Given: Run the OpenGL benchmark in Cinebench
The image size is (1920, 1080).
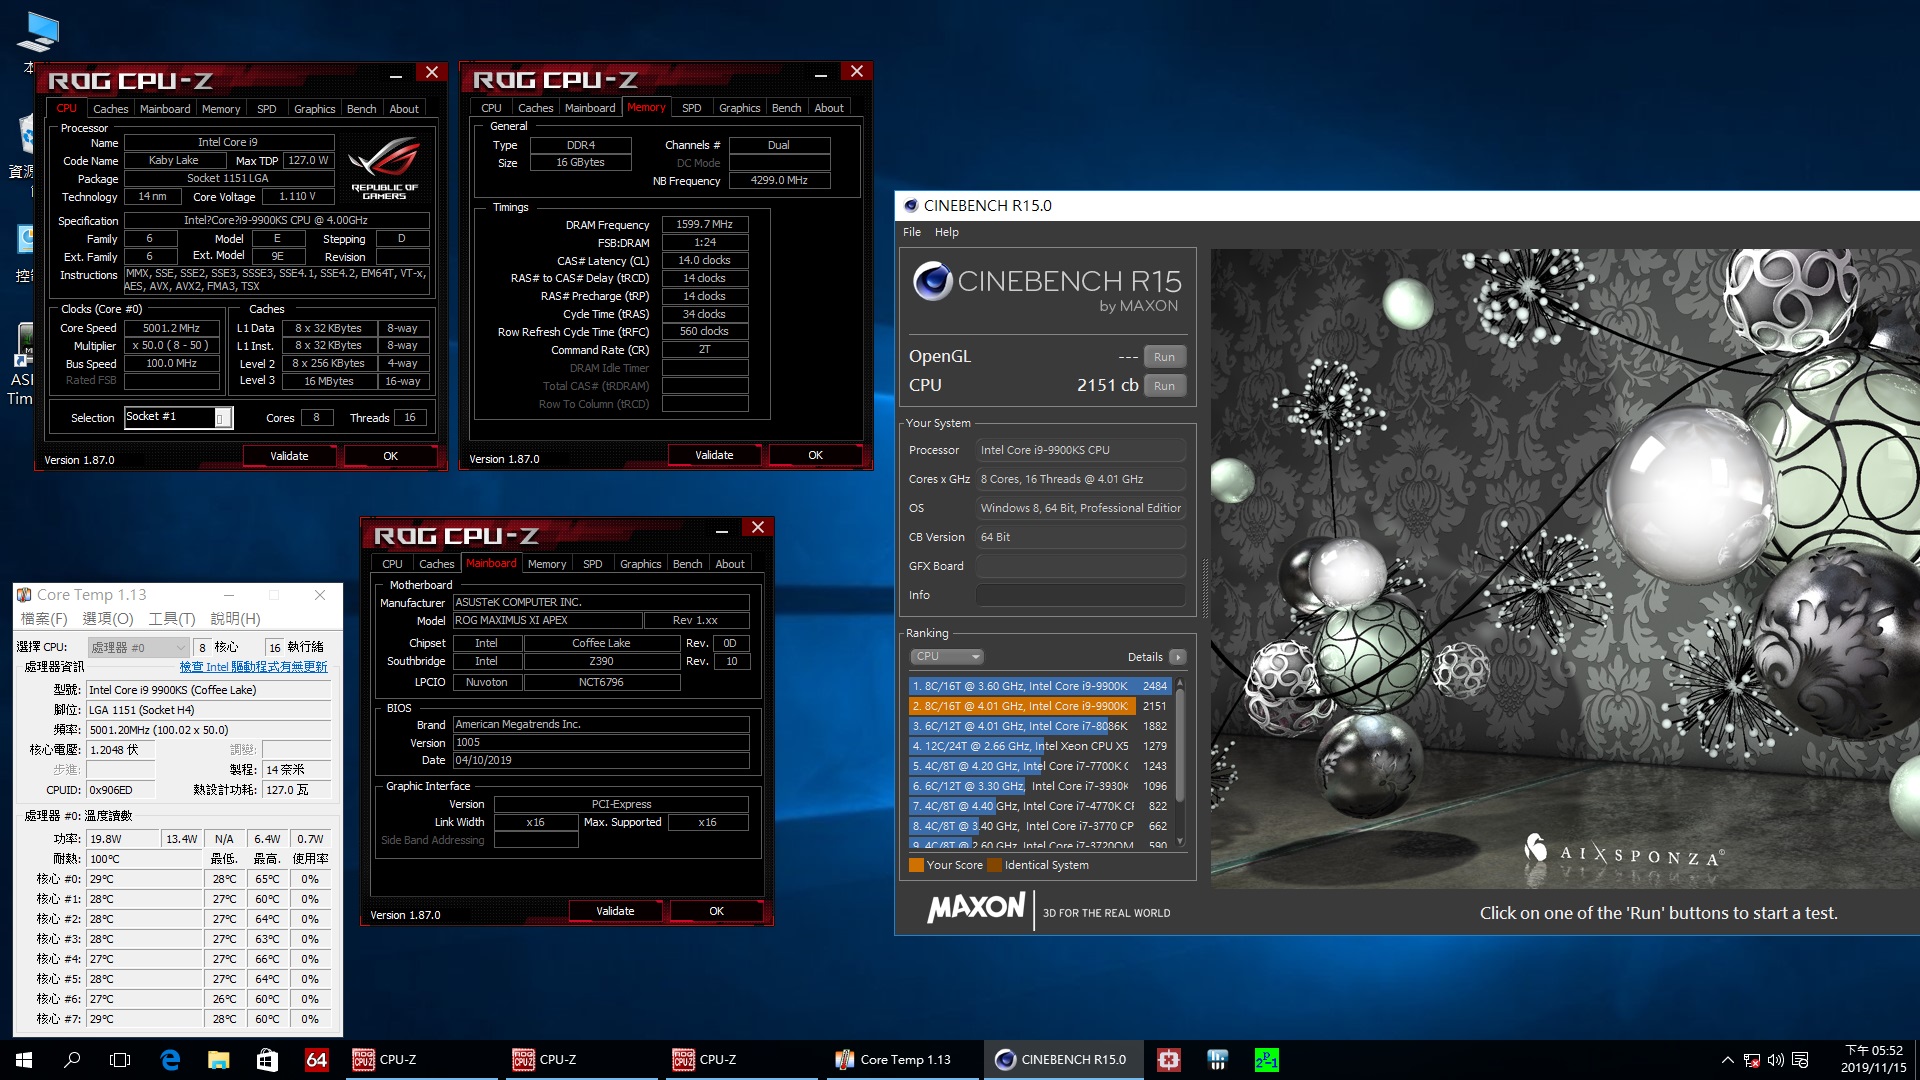Looking at the screenshot, I should tap(1164, 357).
